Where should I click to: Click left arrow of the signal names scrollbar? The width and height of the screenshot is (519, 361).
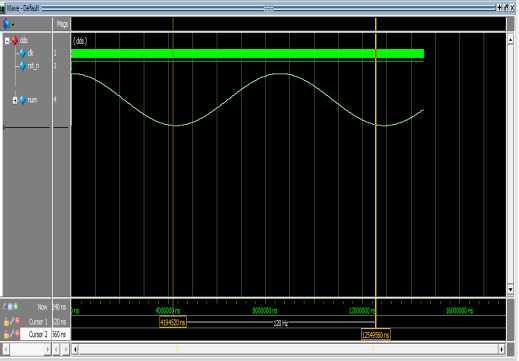[6, 349]
